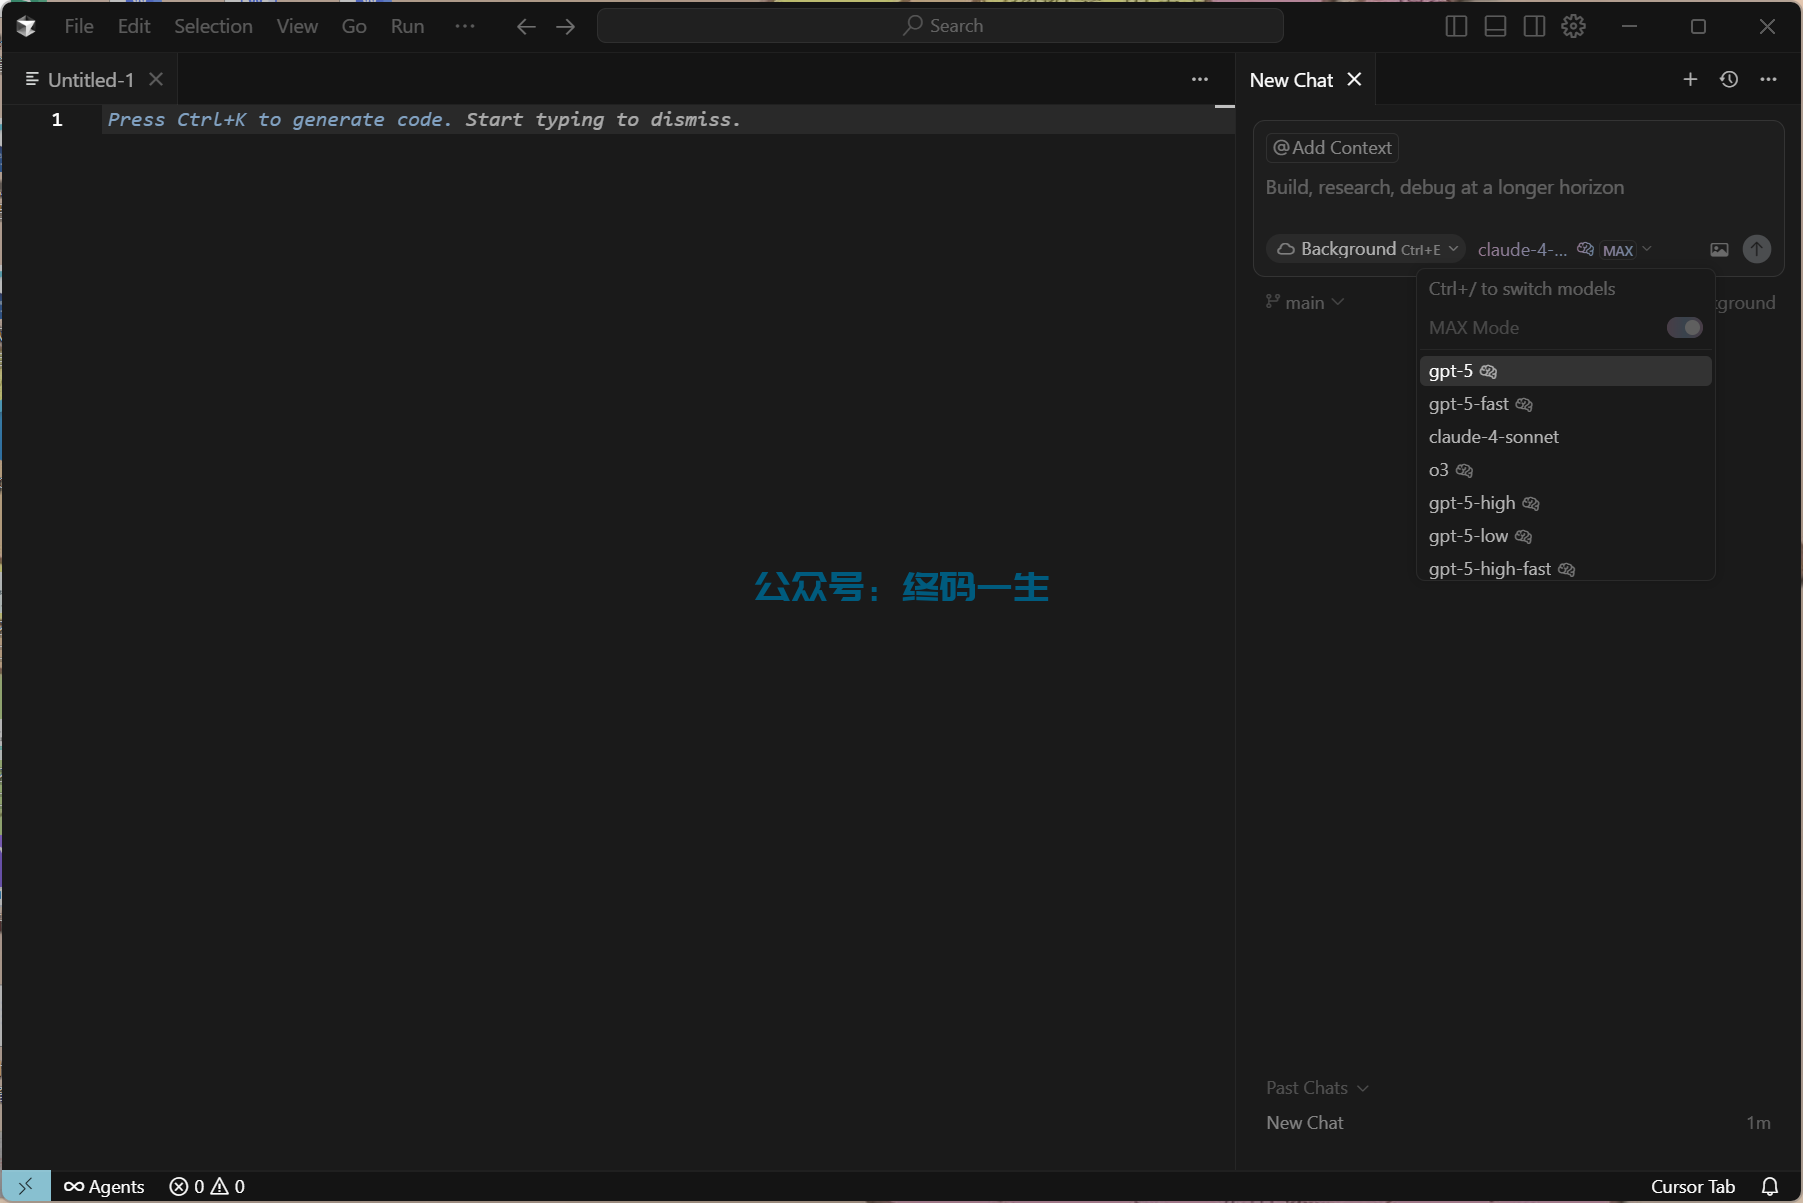Screen dimensions: 1803x1203
Task: Show errors and warnings count
Action: point(207,1187)
